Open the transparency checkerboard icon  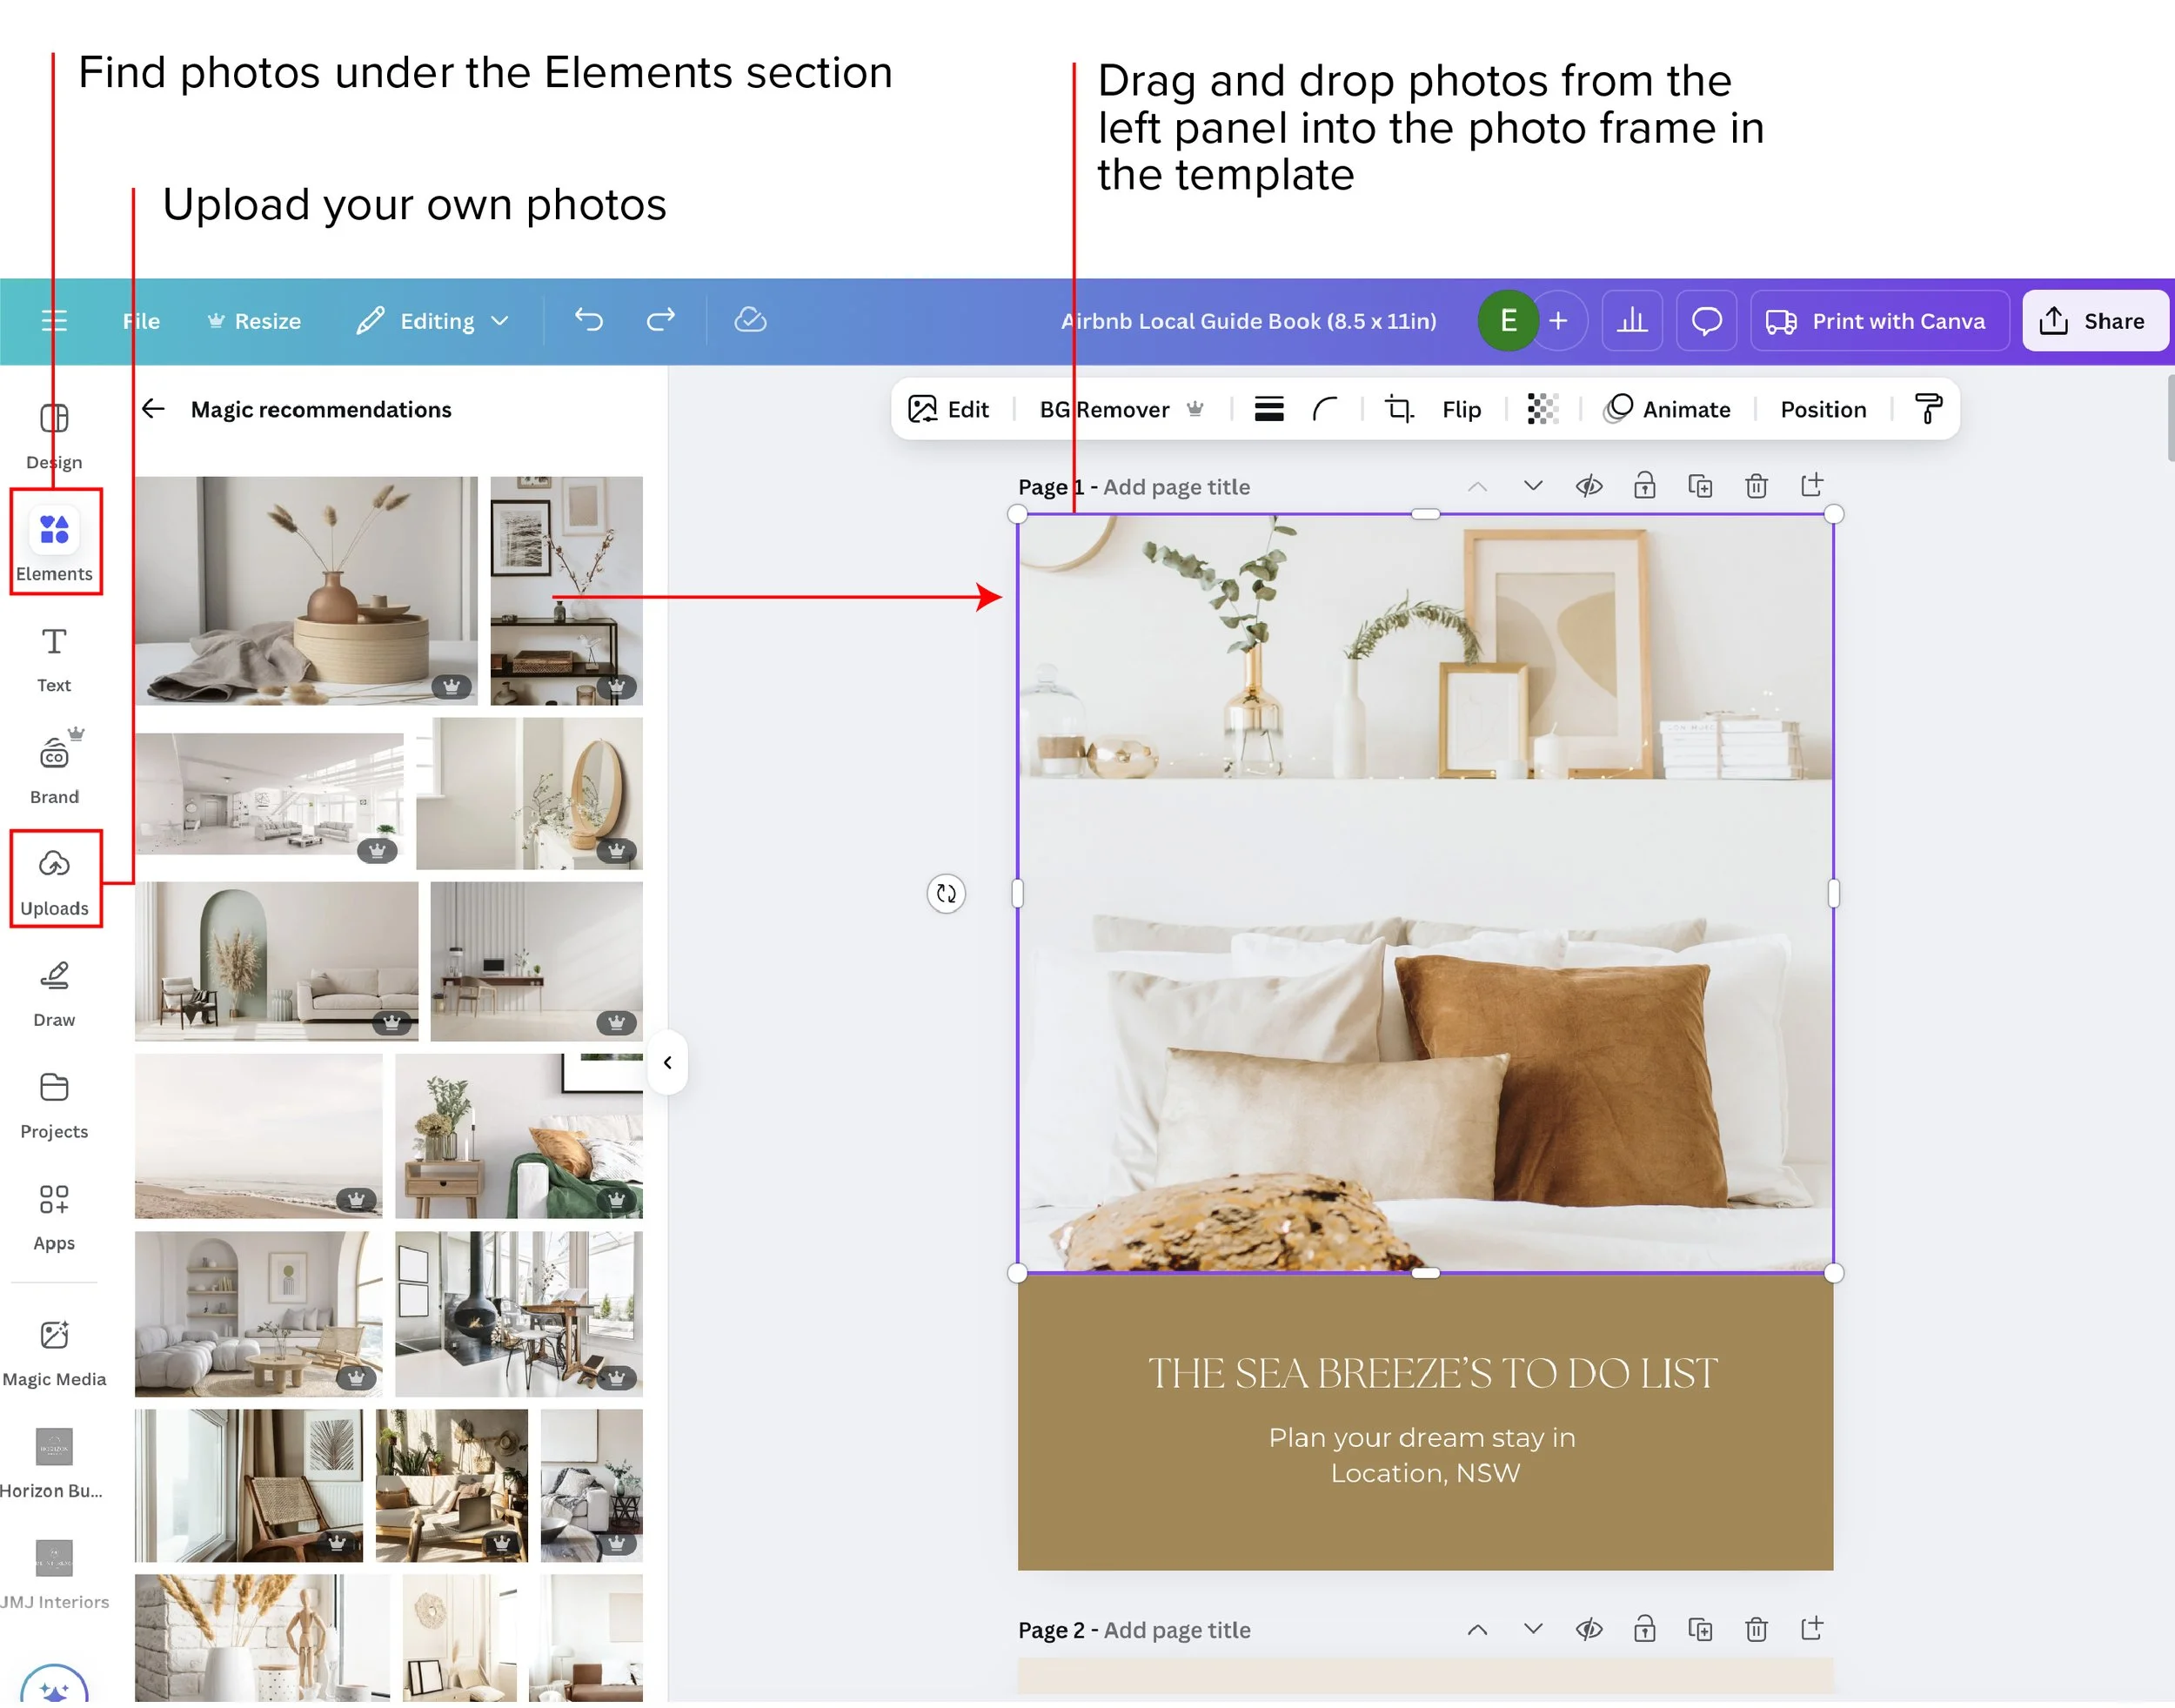pyautogui.click(x=1542, y=409)
